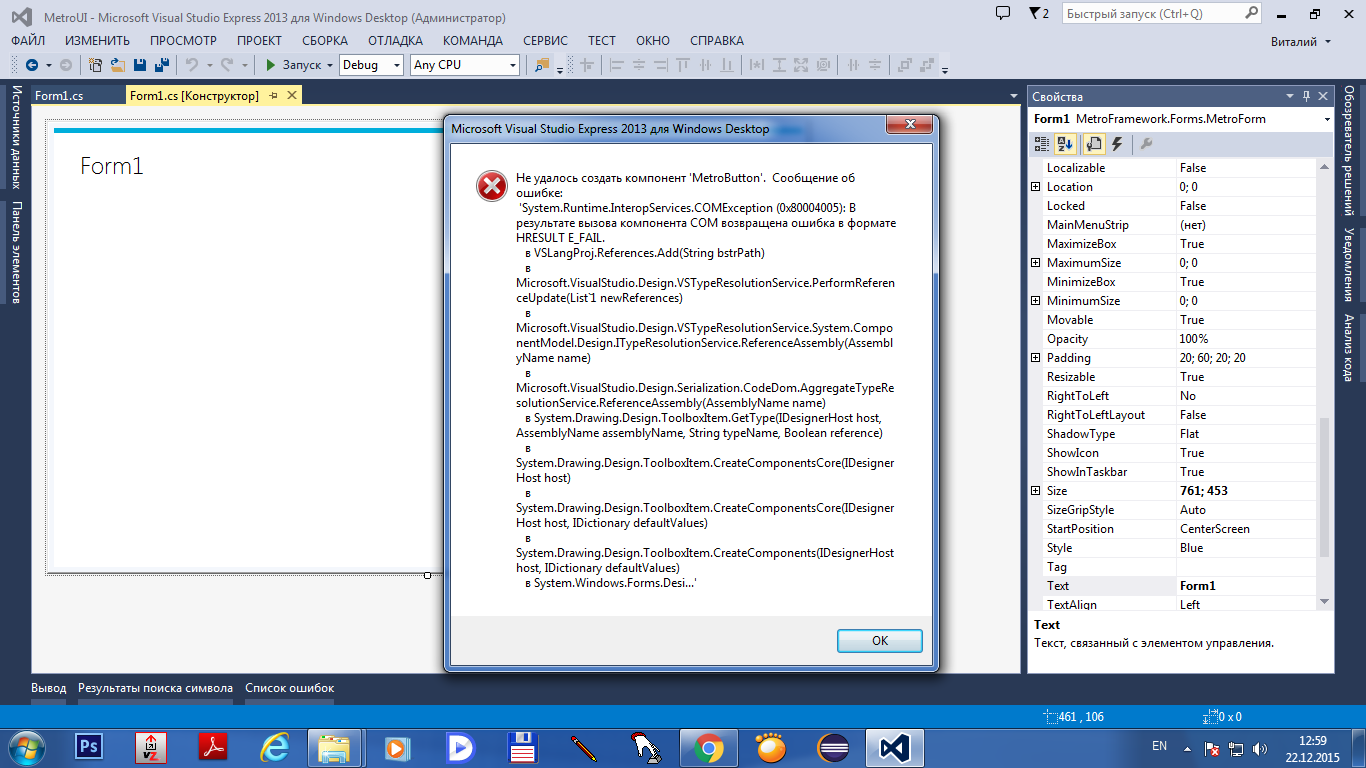The image size is (1366, 768).
Task: Toggle Alphabetical property sorting
Action: click(x=1065, y=144)
